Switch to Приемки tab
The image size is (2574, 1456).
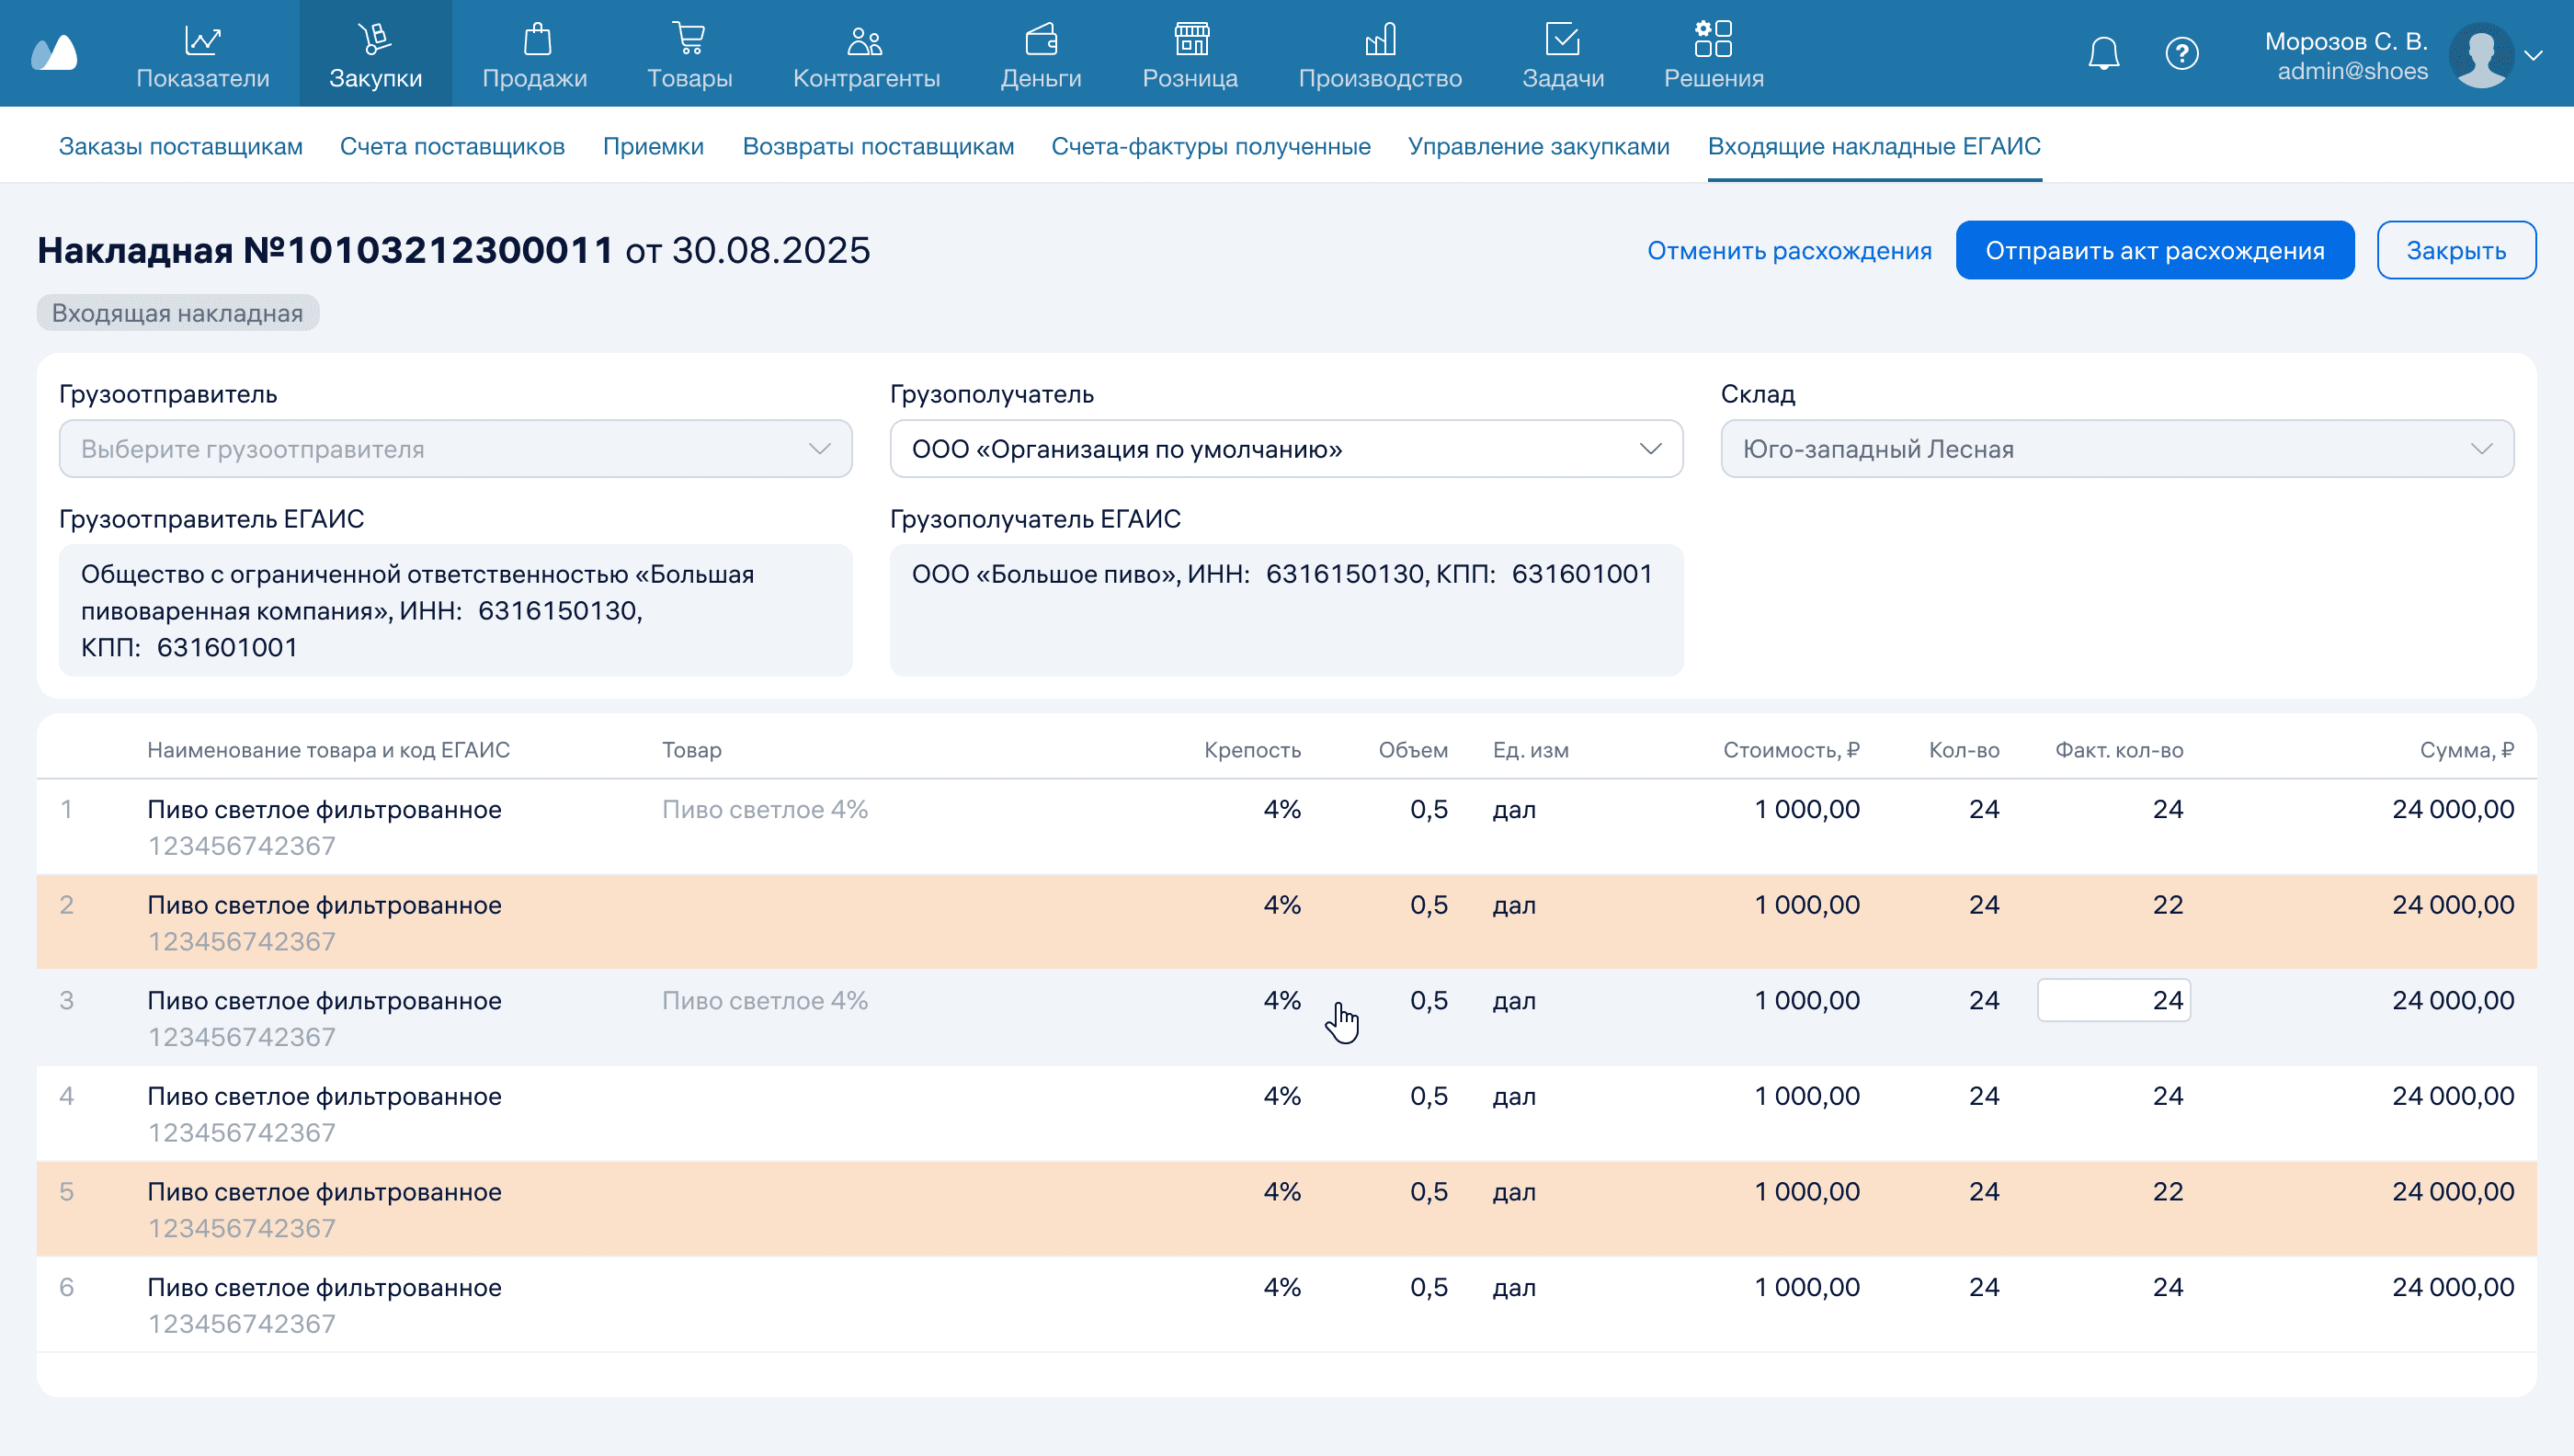[653, 146]
